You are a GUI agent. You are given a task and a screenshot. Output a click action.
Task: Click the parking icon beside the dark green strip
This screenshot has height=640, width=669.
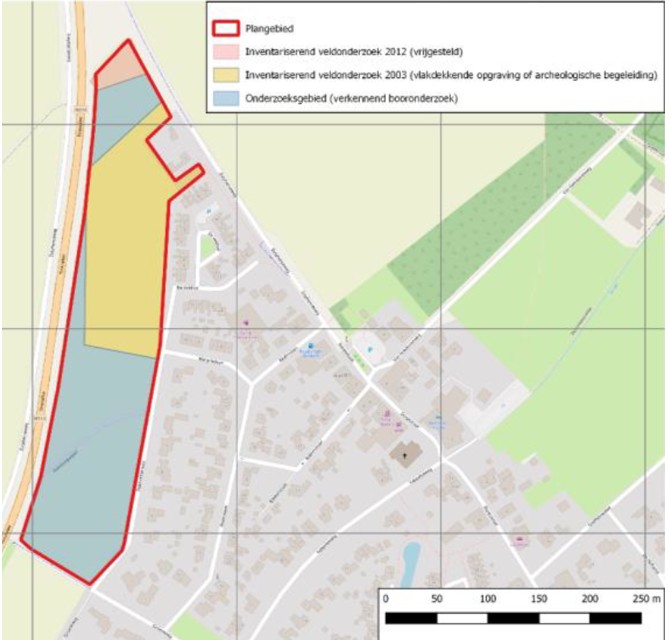pyautogui.click(x=369, y=349)
